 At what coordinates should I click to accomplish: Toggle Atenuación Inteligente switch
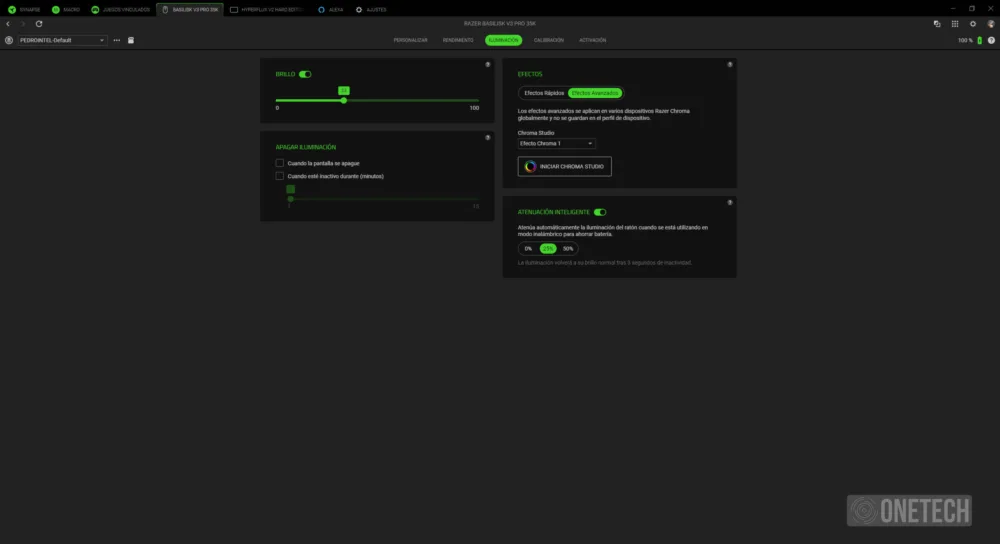click(x=599, y=212)
